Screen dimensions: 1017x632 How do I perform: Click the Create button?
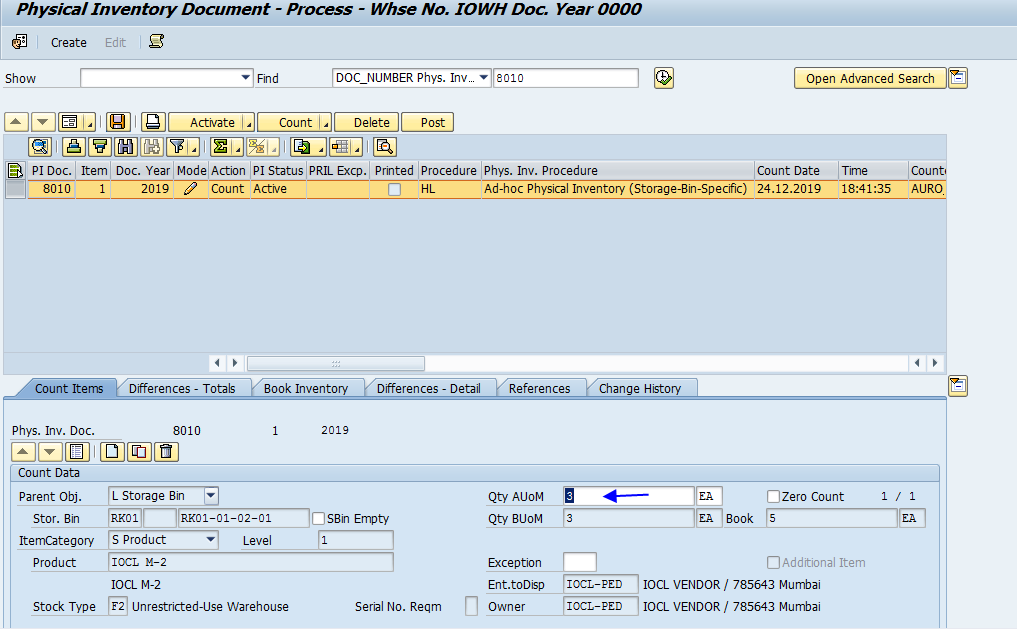[69, 43]
